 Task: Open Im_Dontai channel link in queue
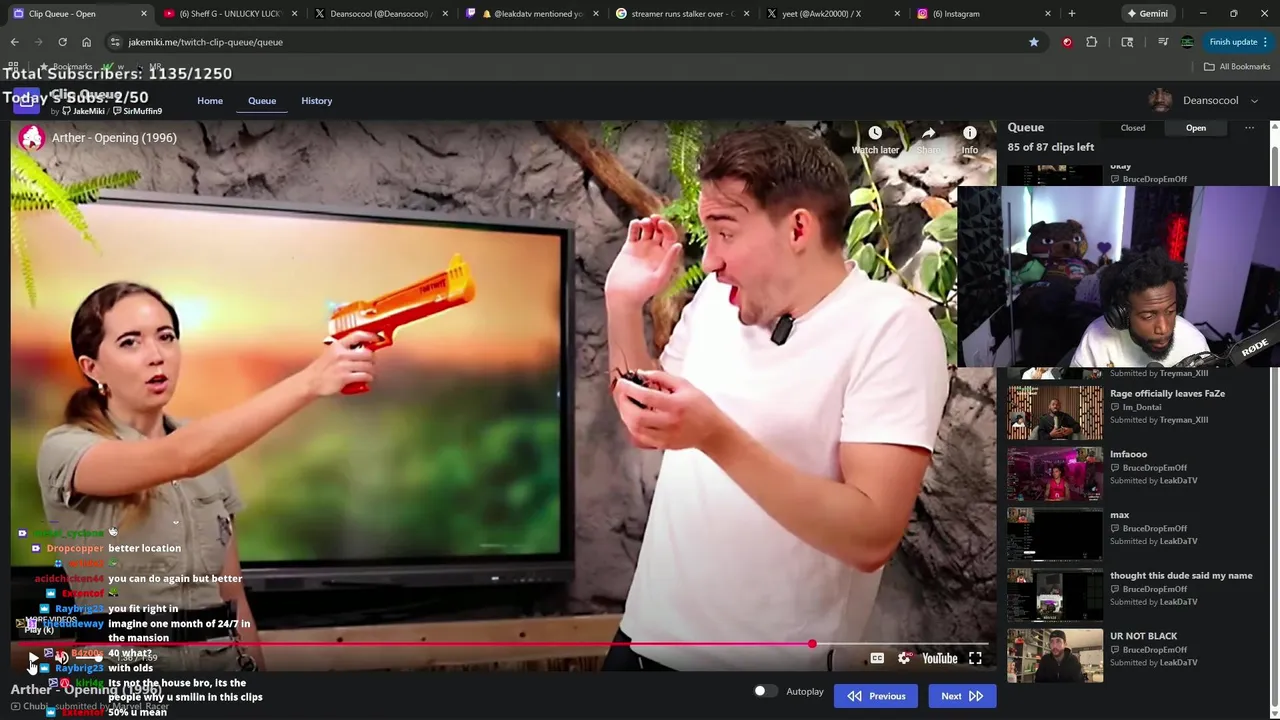tap(1142, 407)
